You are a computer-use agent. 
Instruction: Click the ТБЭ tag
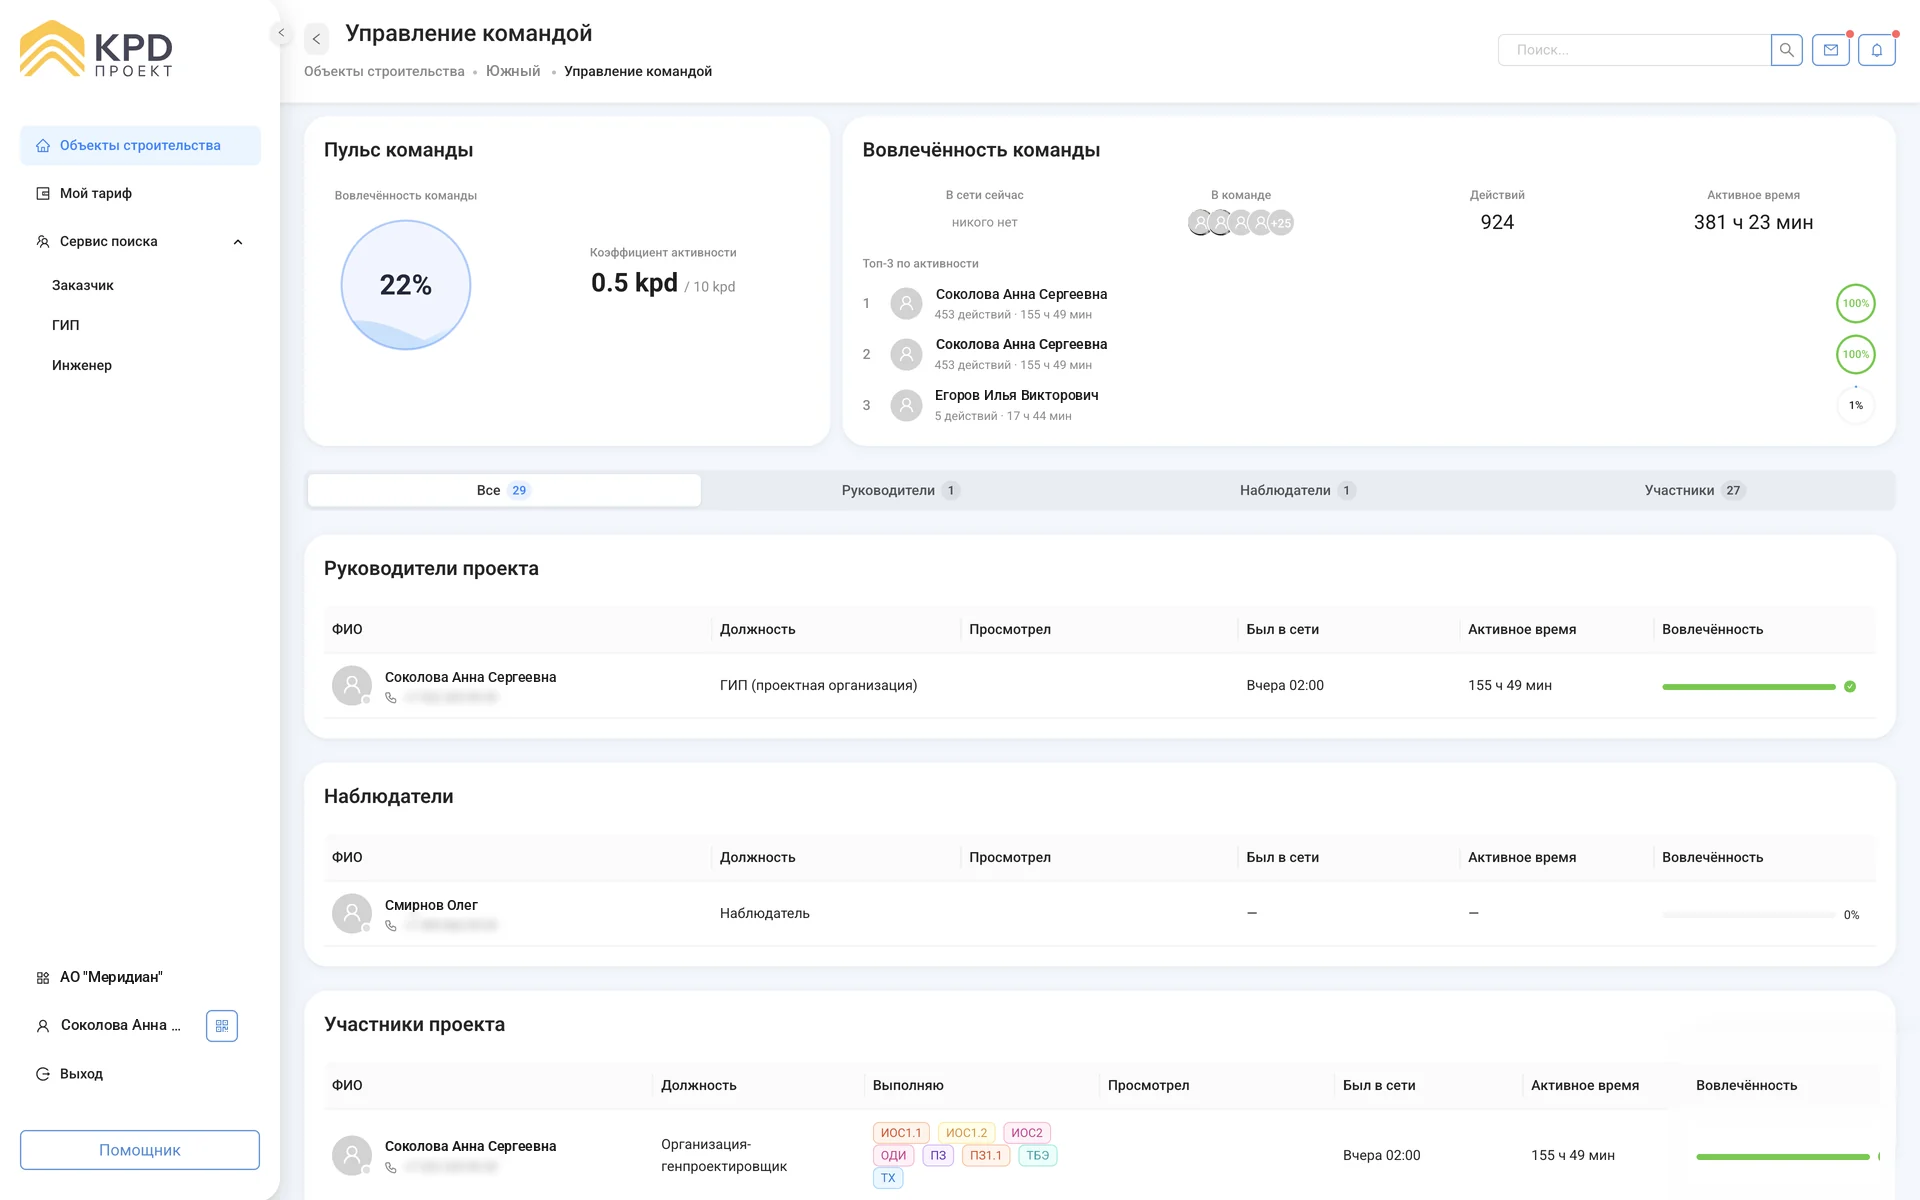click(1038, 1156)
